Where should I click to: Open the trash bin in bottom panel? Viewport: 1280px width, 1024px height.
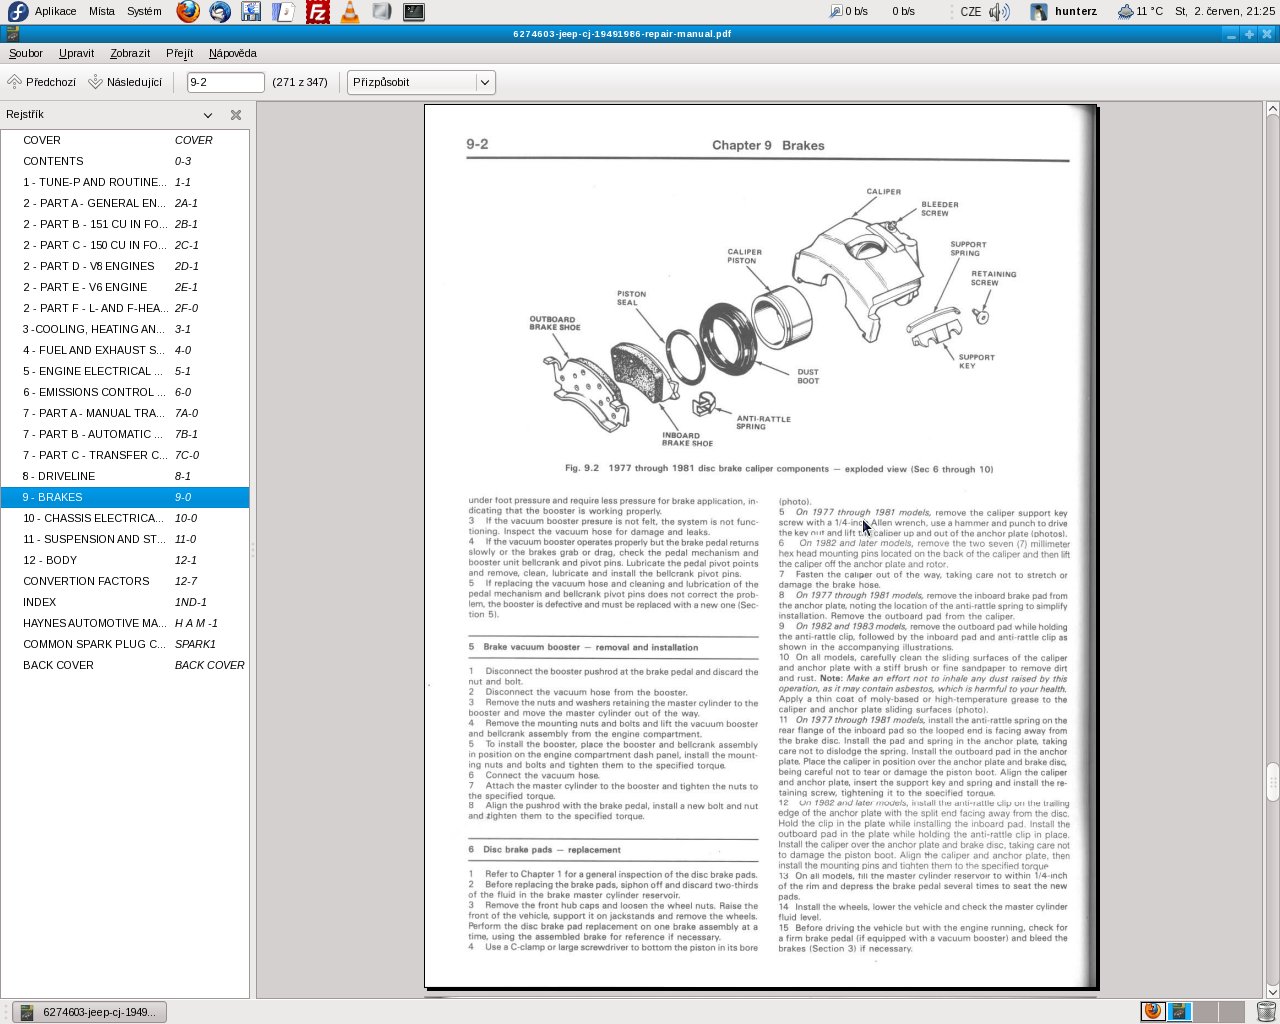click(1266, 1012)
